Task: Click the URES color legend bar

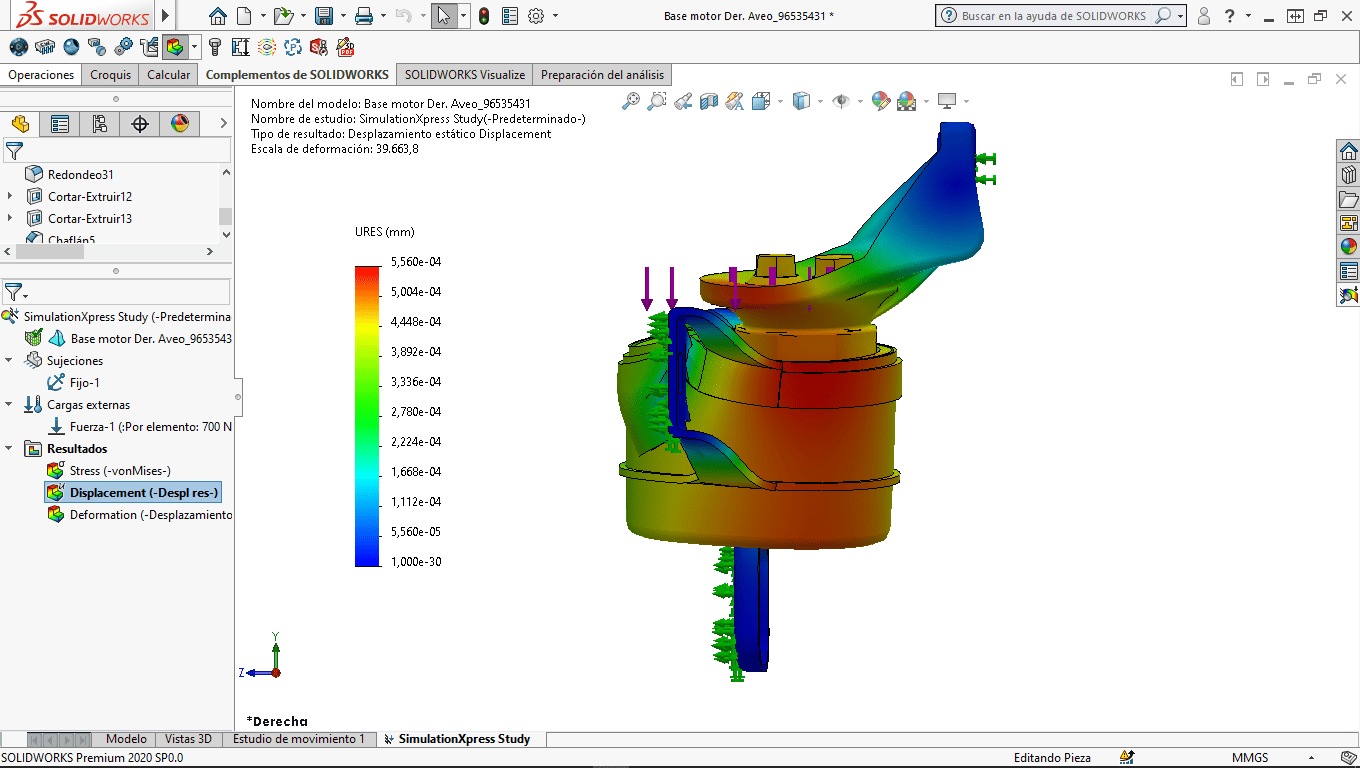Action: (367, 416)
